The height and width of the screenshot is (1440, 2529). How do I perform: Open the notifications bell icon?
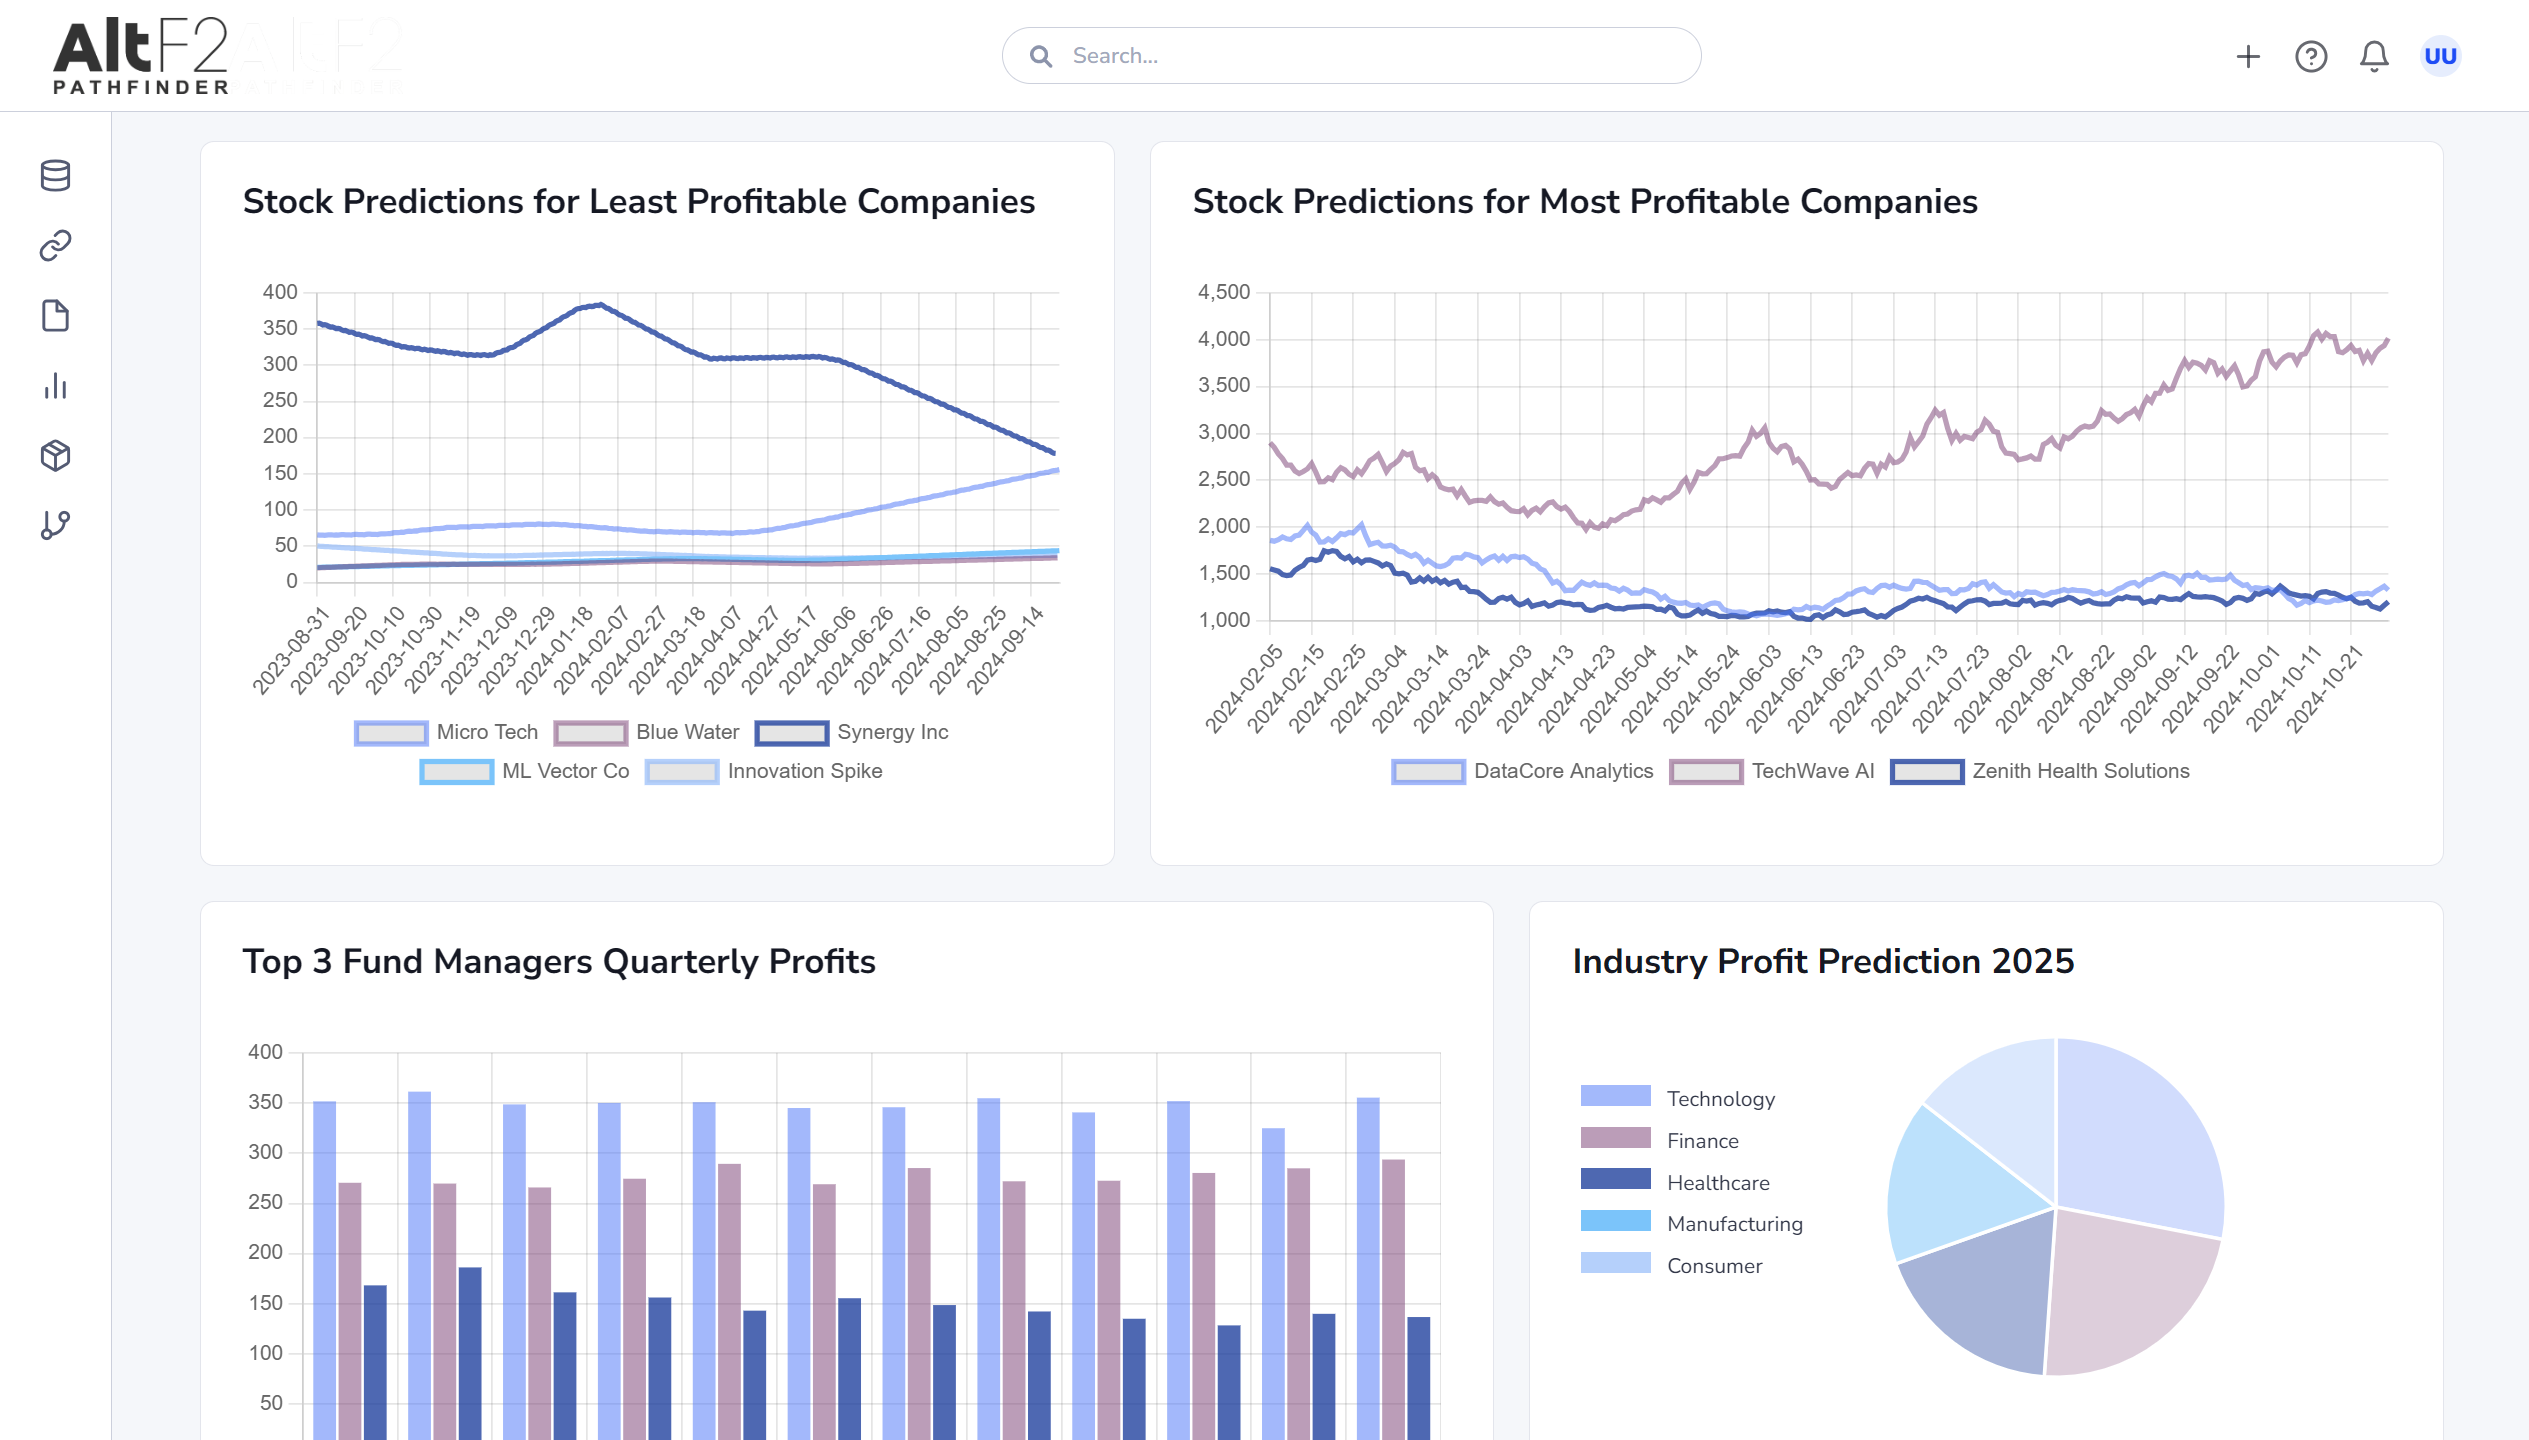tap(2374, 56)
